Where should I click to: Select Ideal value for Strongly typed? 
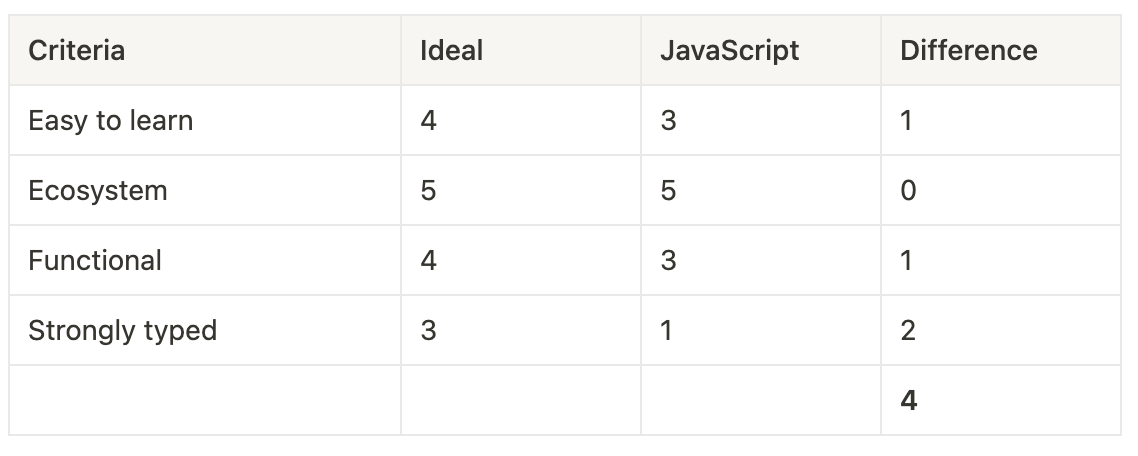[521, 330]
